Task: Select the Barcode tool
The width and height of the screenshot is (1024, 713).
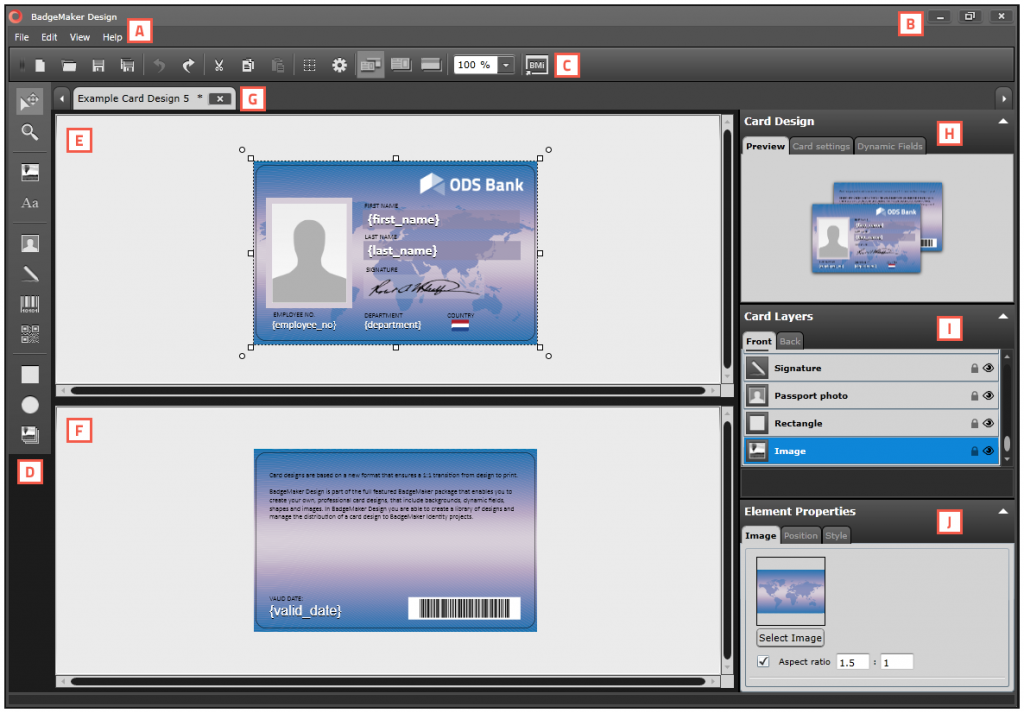Action: point(29,305)
